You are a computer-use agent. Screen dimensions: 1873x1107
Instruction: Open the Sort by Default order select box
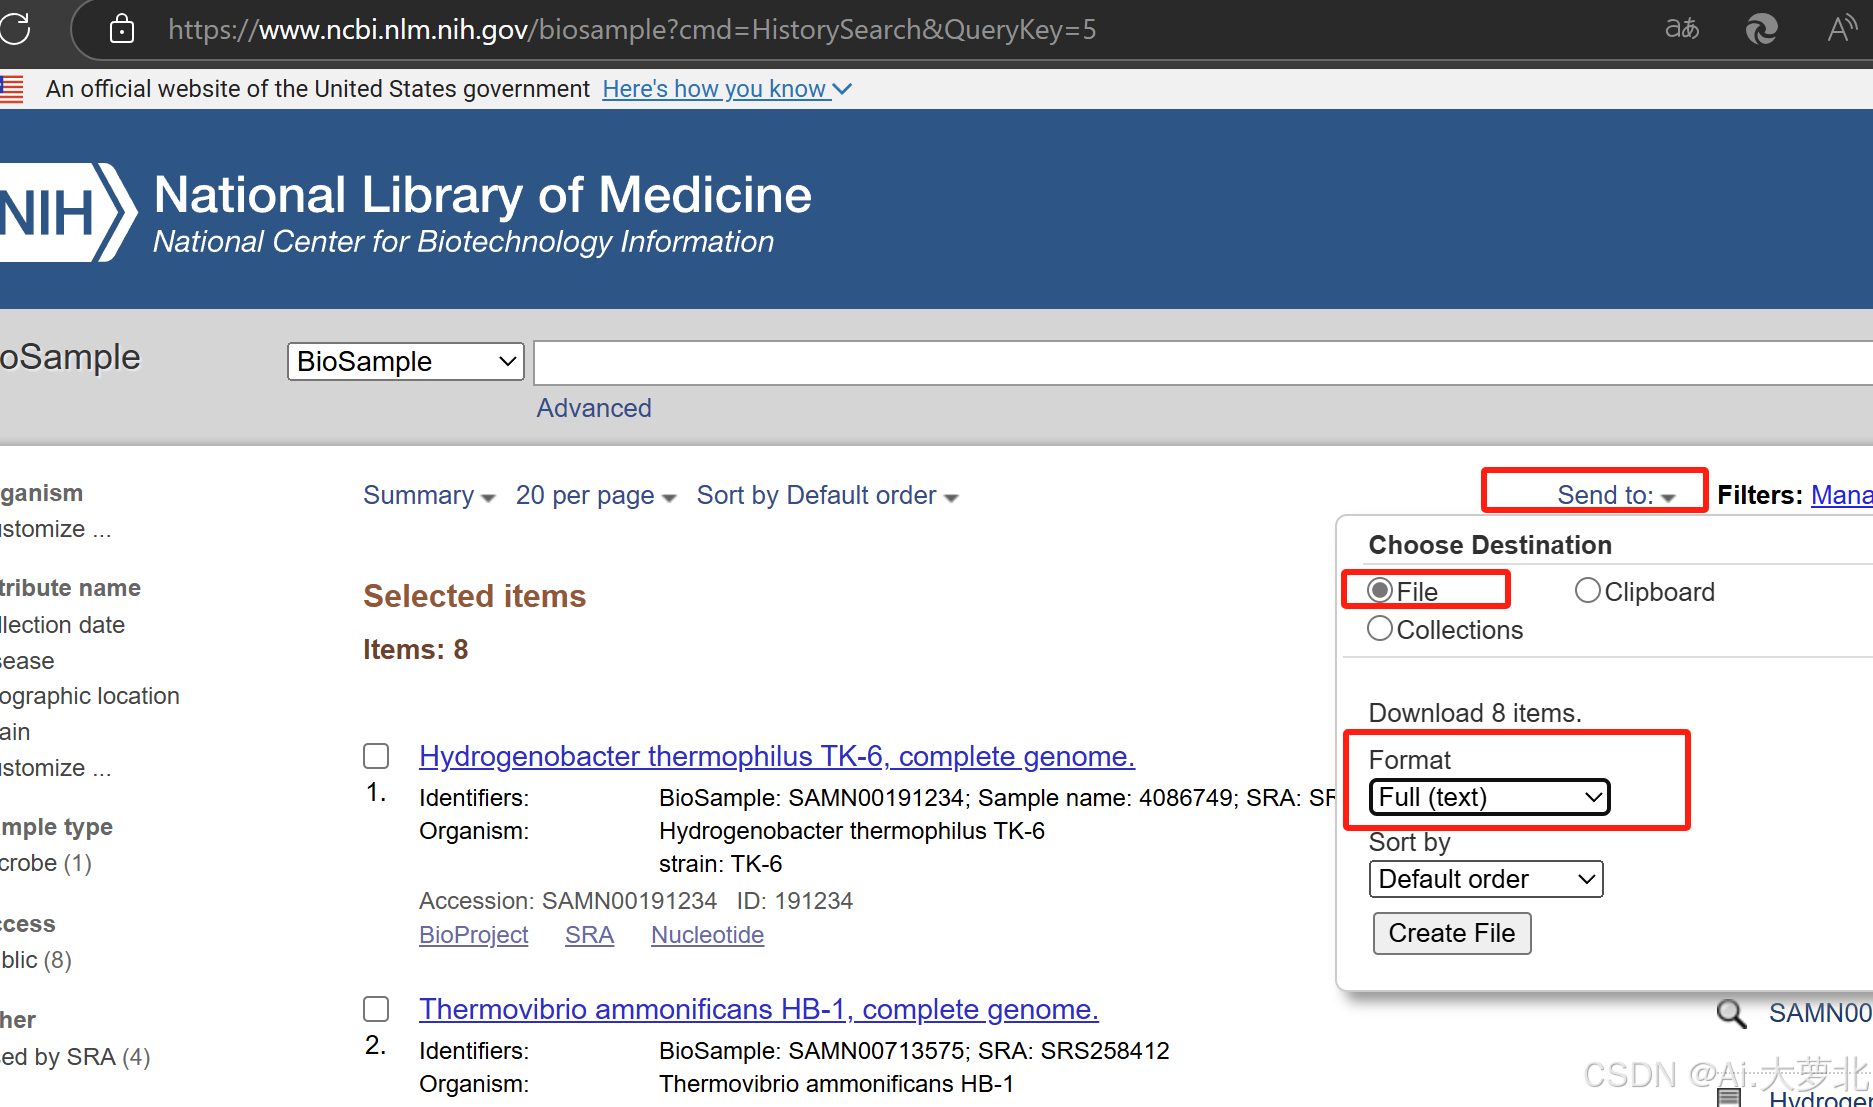pyautogui.click(x=1486, y=879)
